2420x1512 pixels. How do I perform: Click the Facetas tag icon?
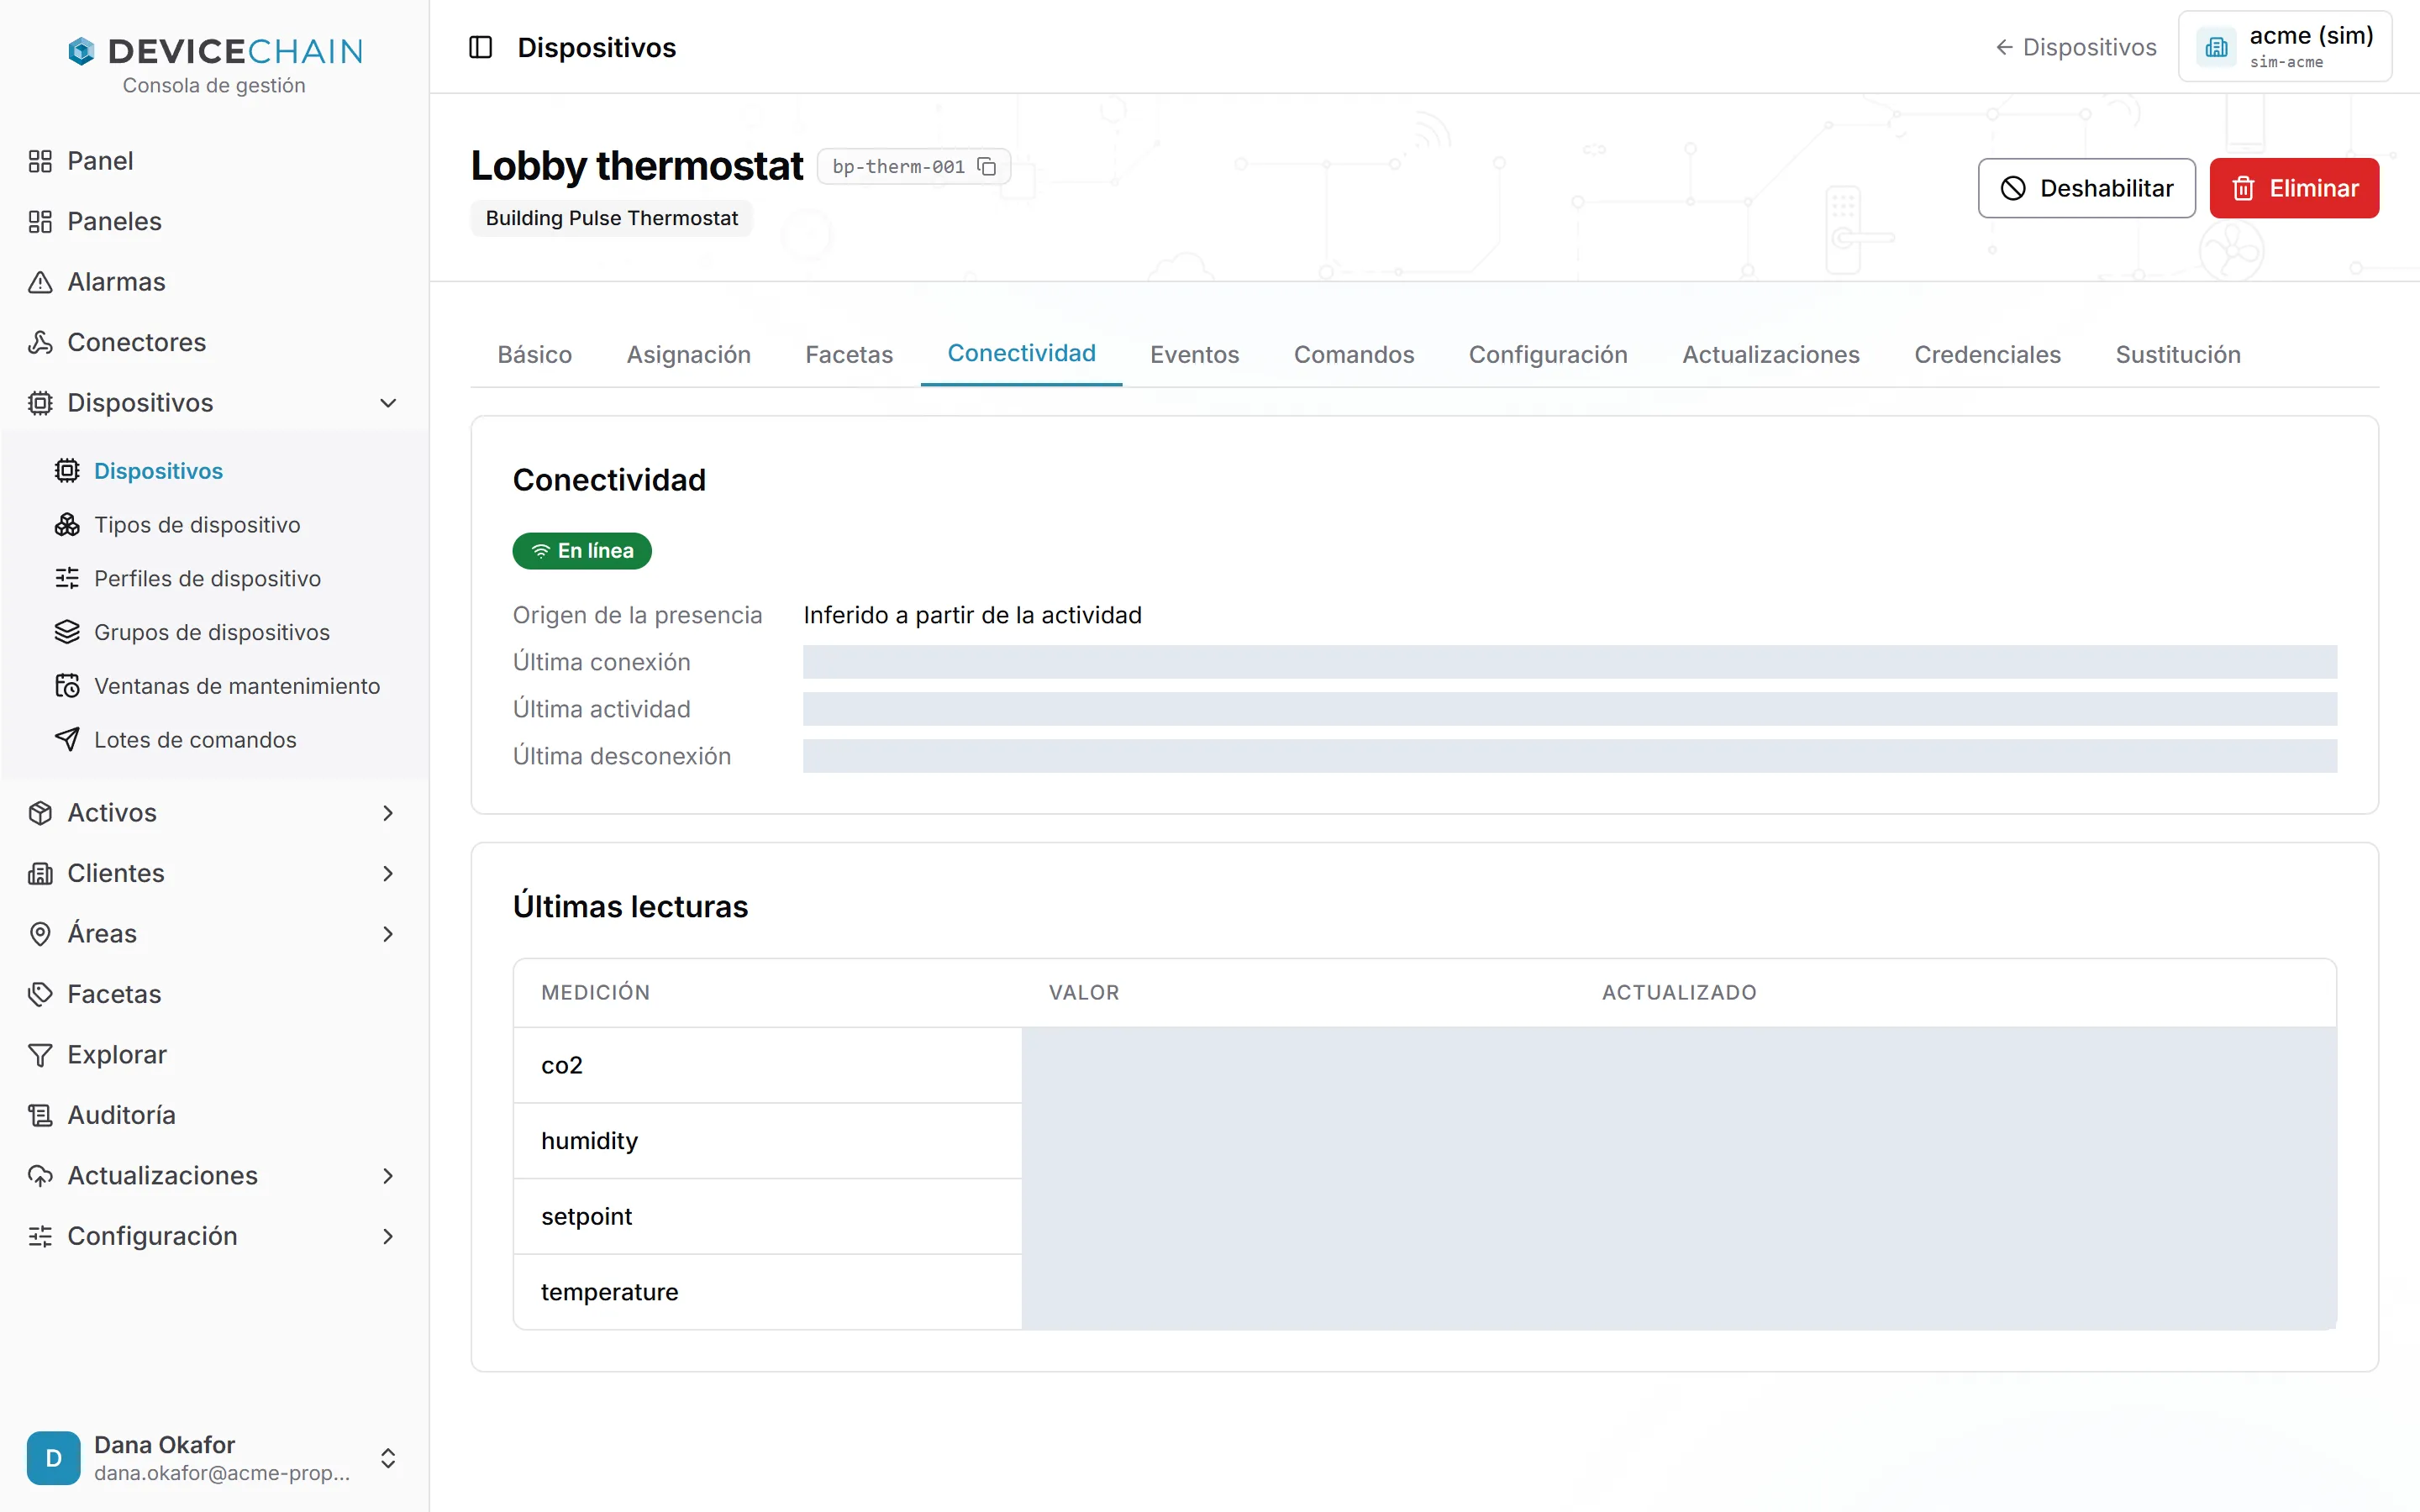40,994
